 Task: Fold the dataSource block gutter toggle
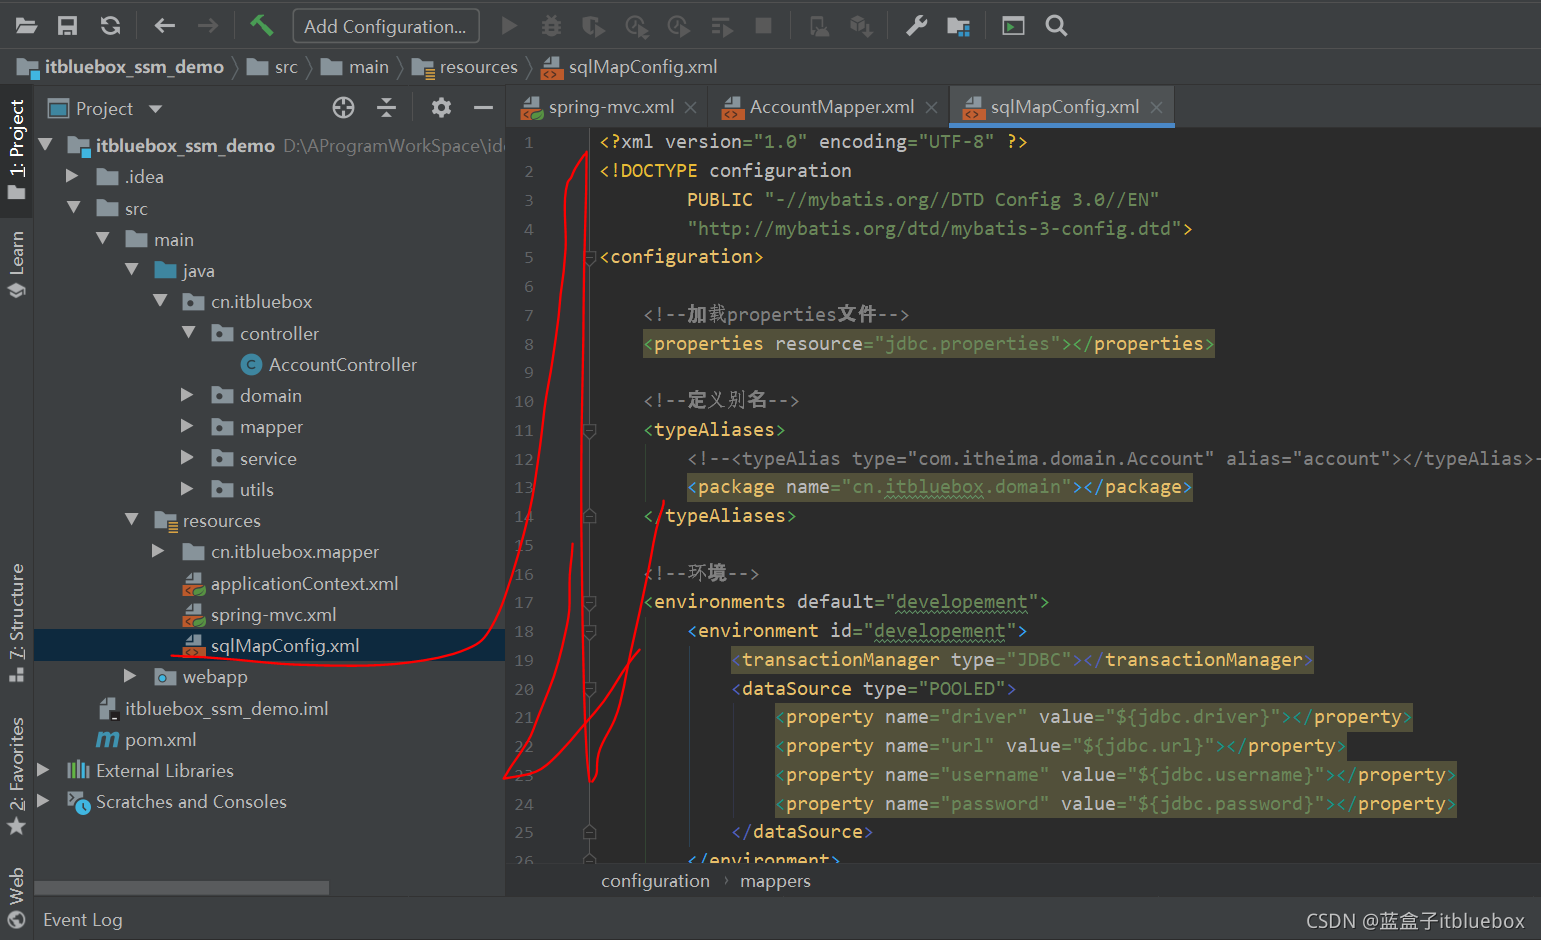coord(590,688)
